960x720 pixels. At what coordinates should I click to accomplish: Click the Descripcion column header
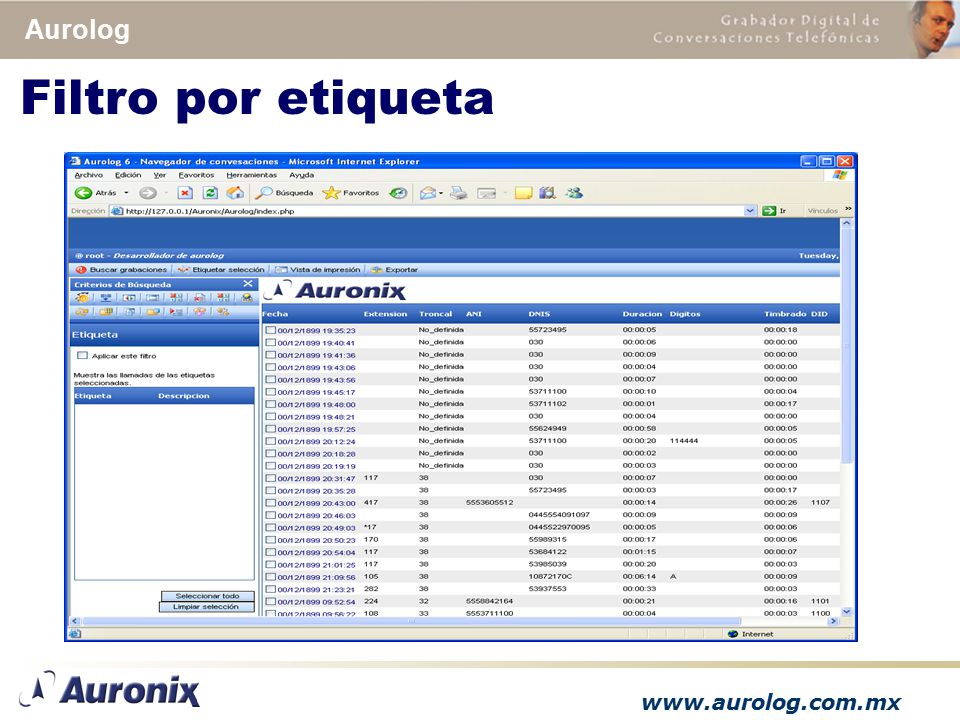pyautogui.click(x=184, y=396)
